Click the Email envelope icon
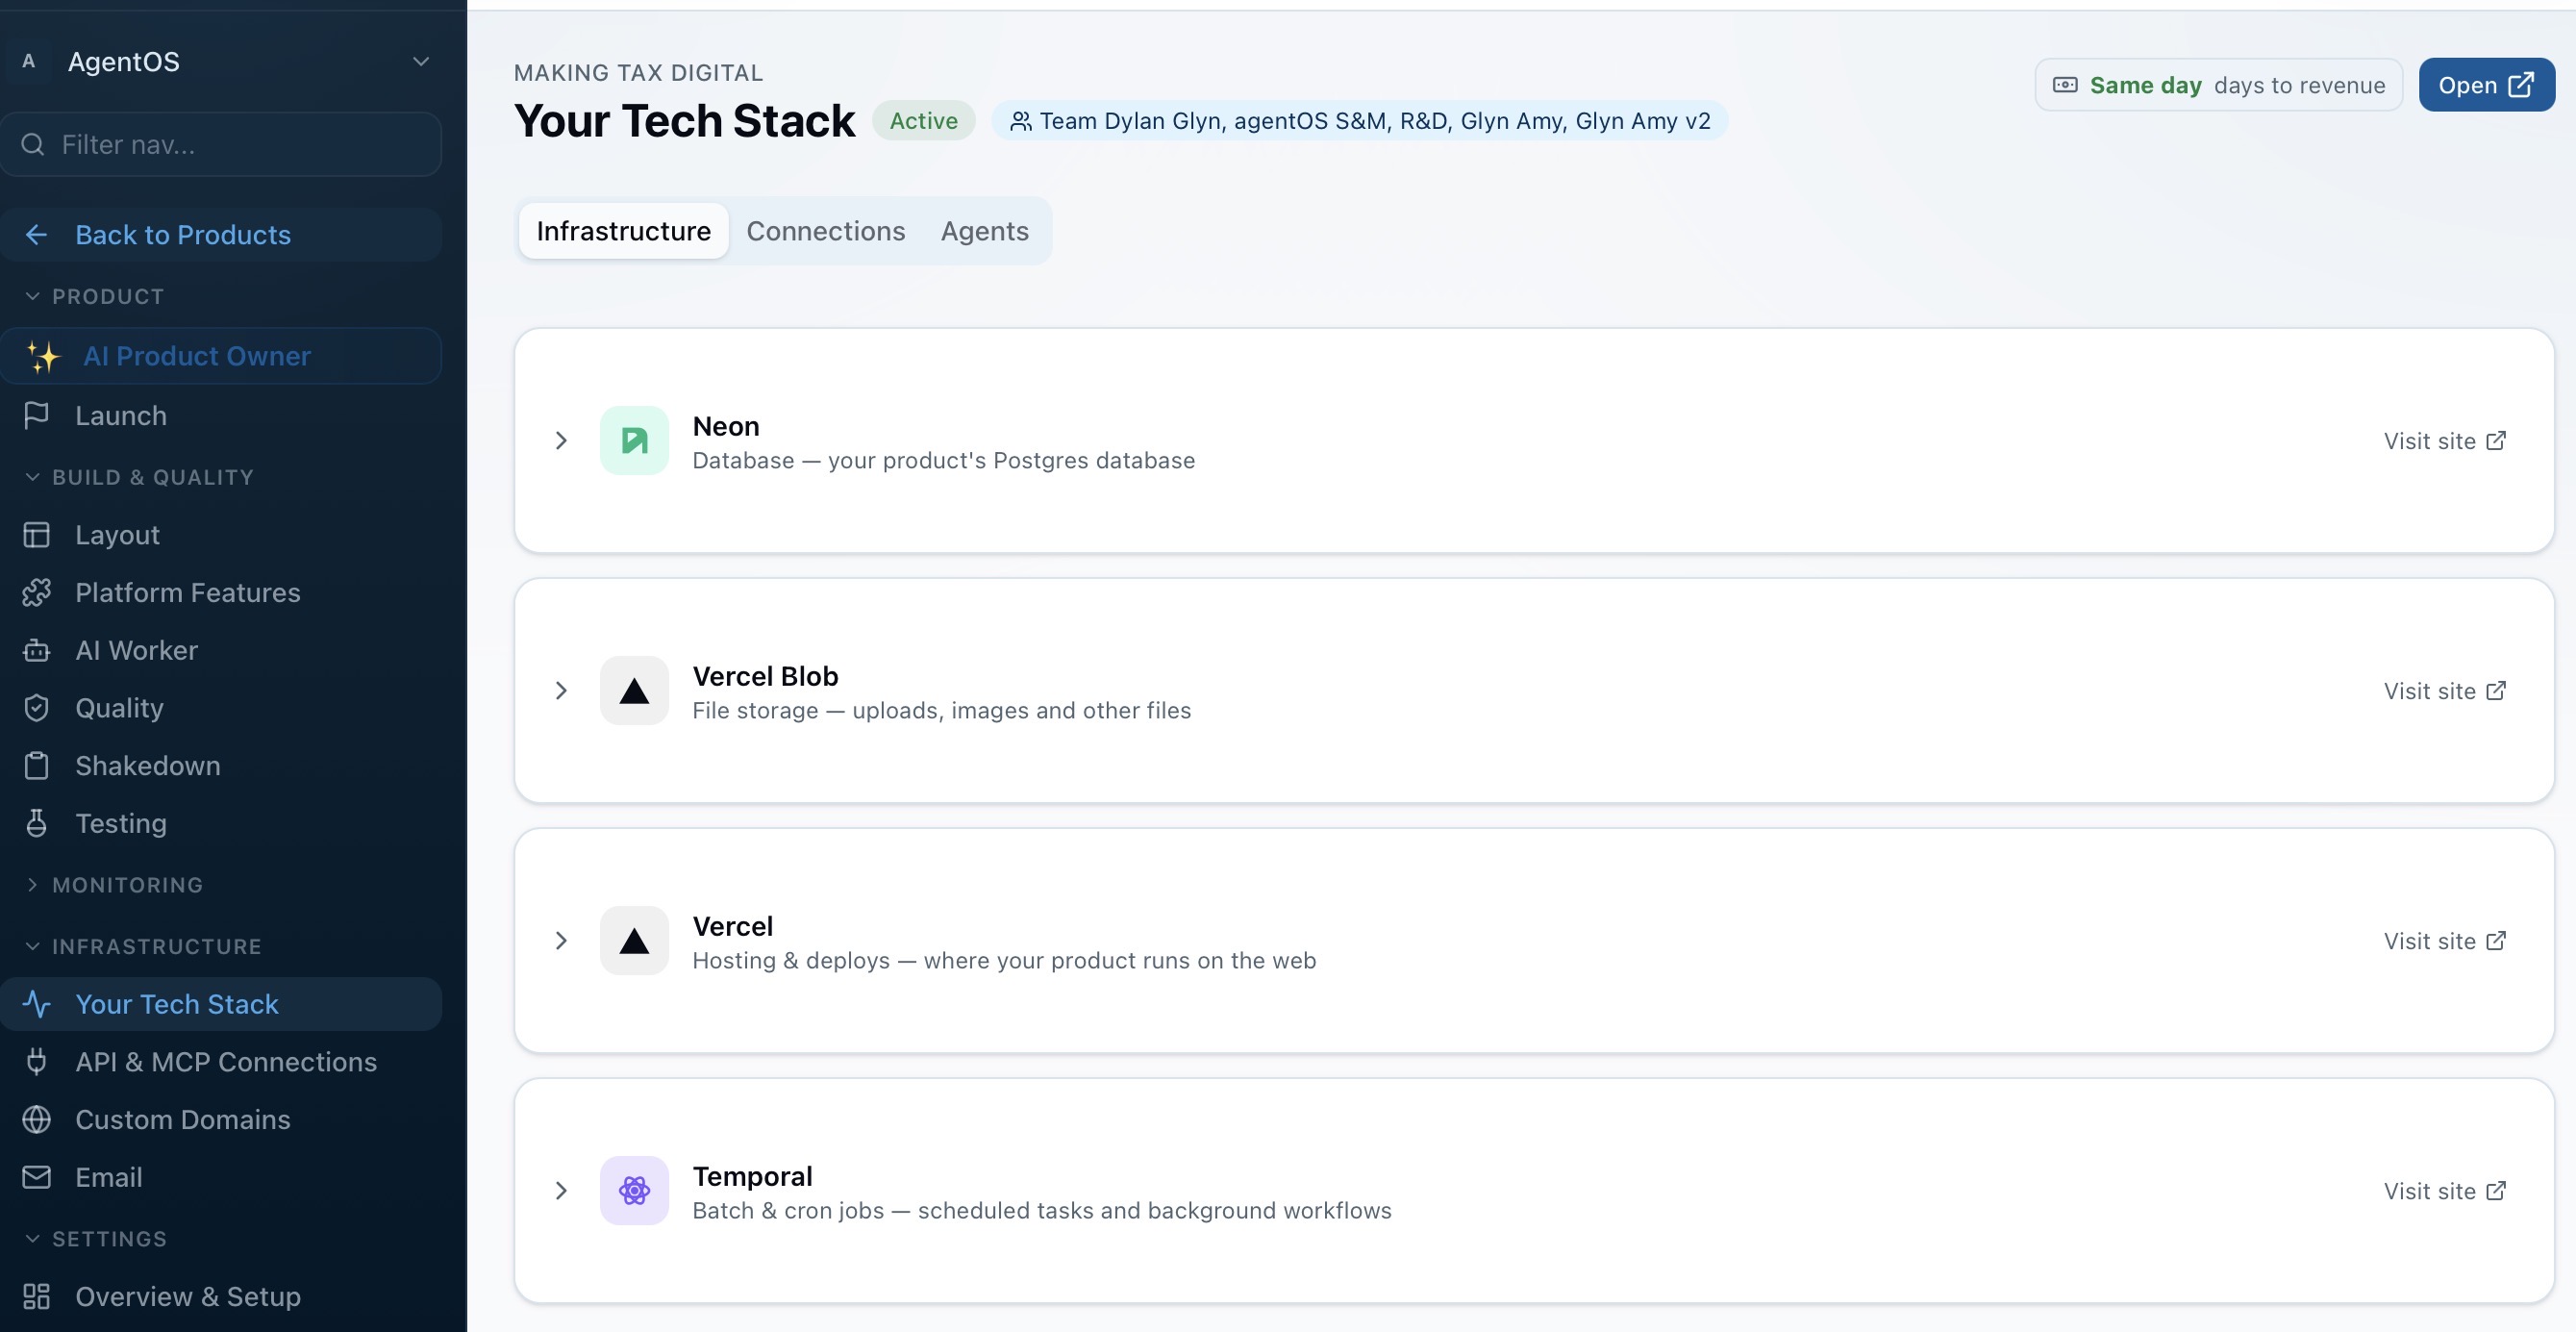The height and width of the screenshot is (1332, 2576). coord(36,1178)
